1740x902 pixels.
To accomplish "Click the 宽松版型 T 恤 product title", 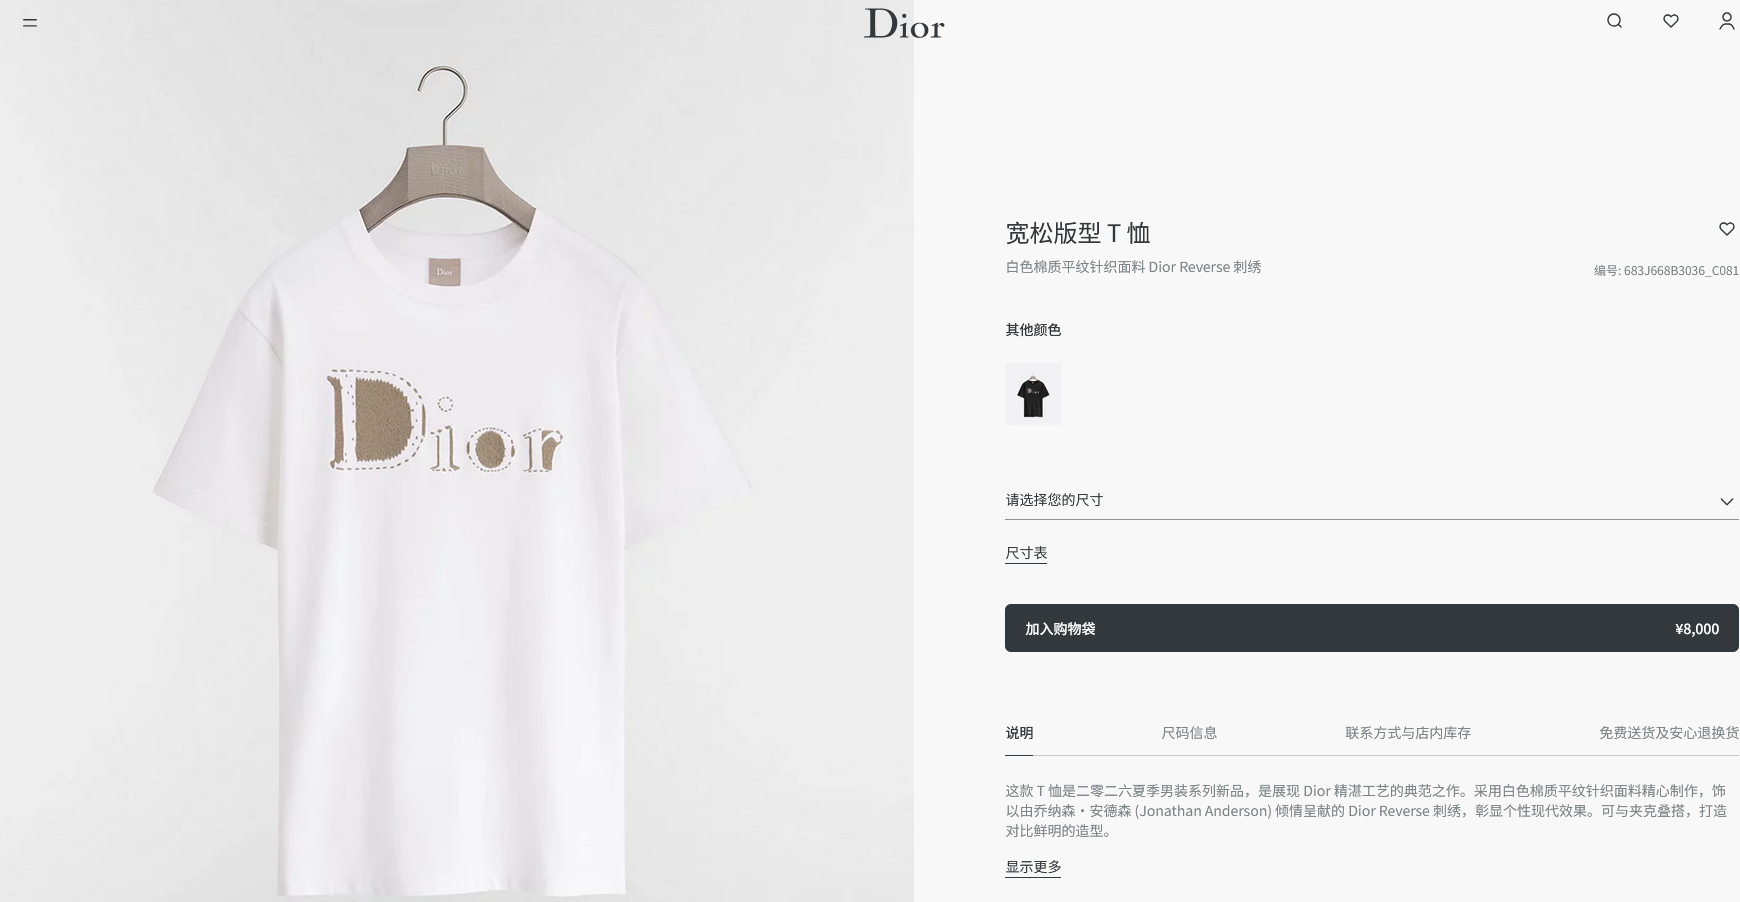I will [x=1077, y=233].
